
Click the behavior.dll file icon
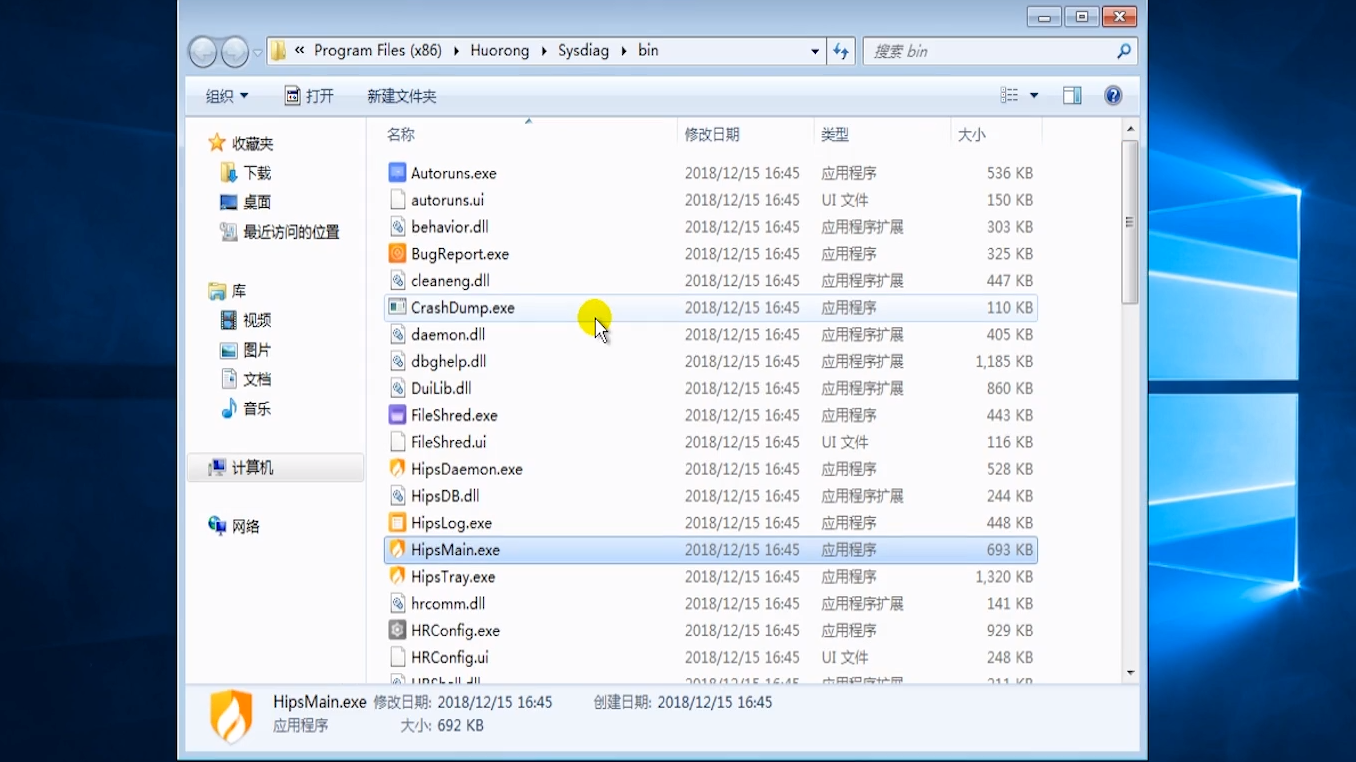pyautogui.click(x=397, y=227)
